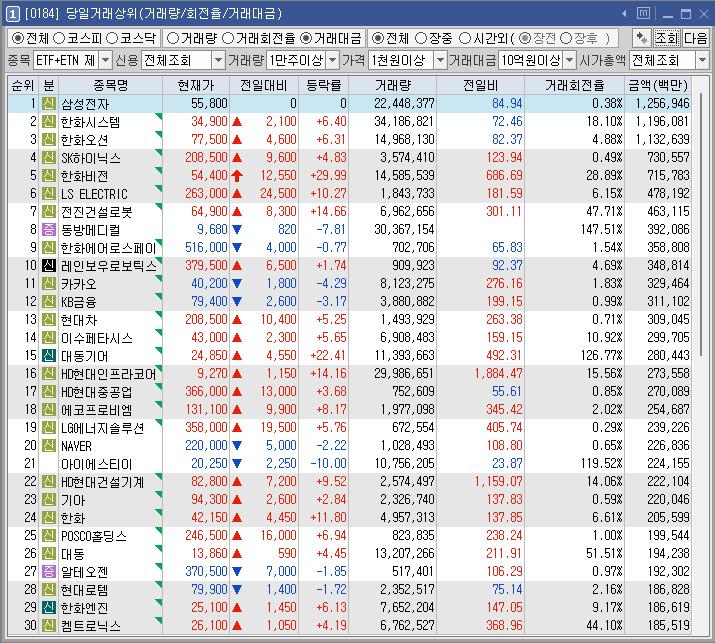This screenshot has width=715, height=643.
Task: Click the teal 신 badge for 대동기어
Action: (49, 355)
